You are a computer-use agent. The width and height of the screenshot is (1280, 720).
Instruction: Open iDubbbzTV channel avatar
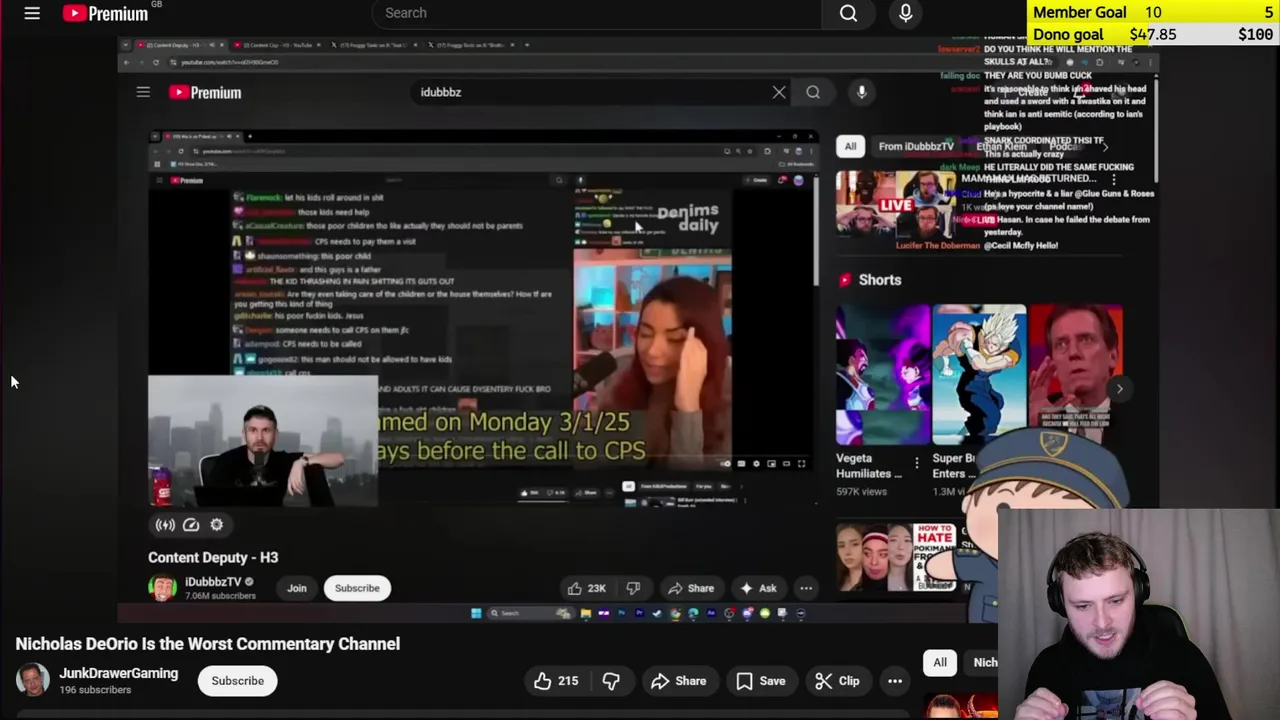click(162, 588)
